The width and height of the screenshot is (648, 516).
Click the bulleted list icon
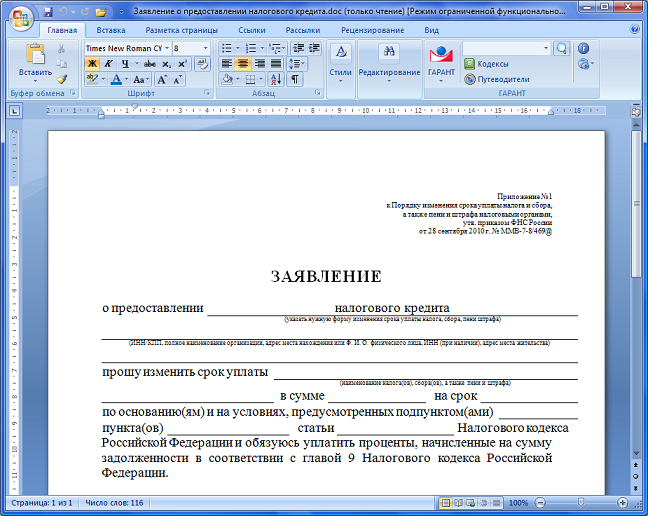(x=226, y=47)
